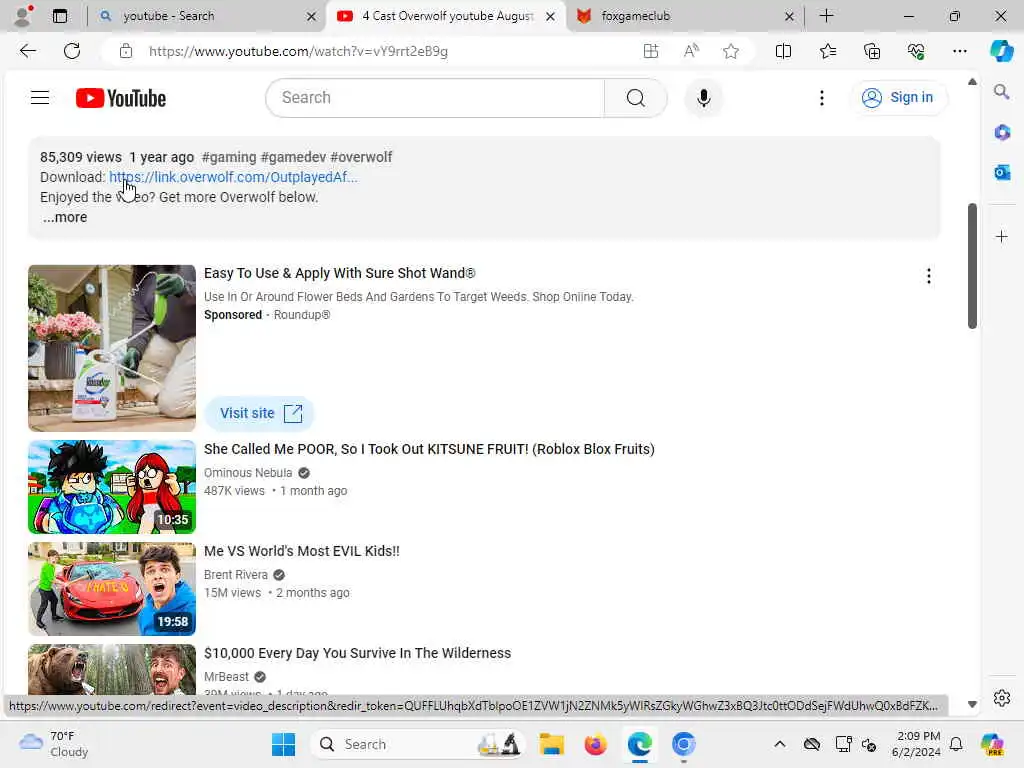
Task: Open She Called Me POOR video title
Action: (429, 449)
